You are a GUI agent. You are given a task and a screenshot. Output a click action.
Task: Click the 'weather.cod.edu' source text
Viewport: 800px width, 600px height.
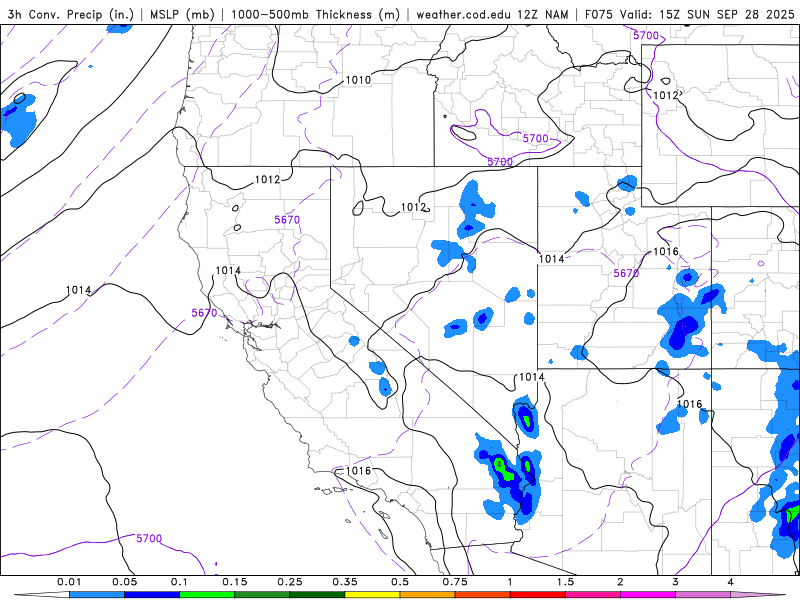[463, 14]
